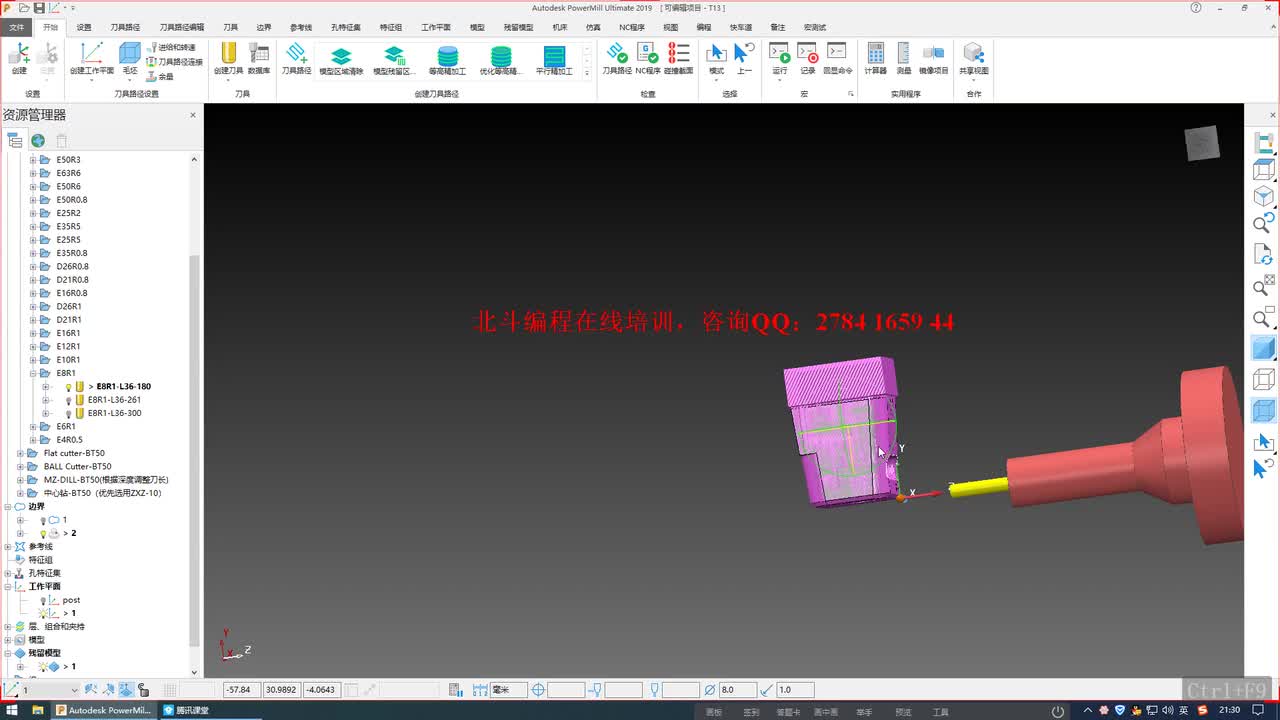Open 碰撞截面 collision section tool
The width and height of the screenshot is (1280, 720).
click(679, 58)
